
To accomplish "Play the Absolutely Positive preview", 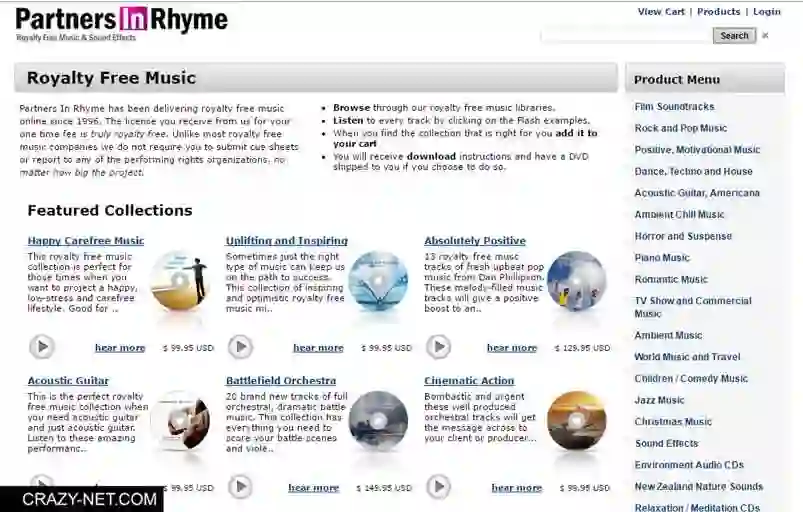I will 439,347.
